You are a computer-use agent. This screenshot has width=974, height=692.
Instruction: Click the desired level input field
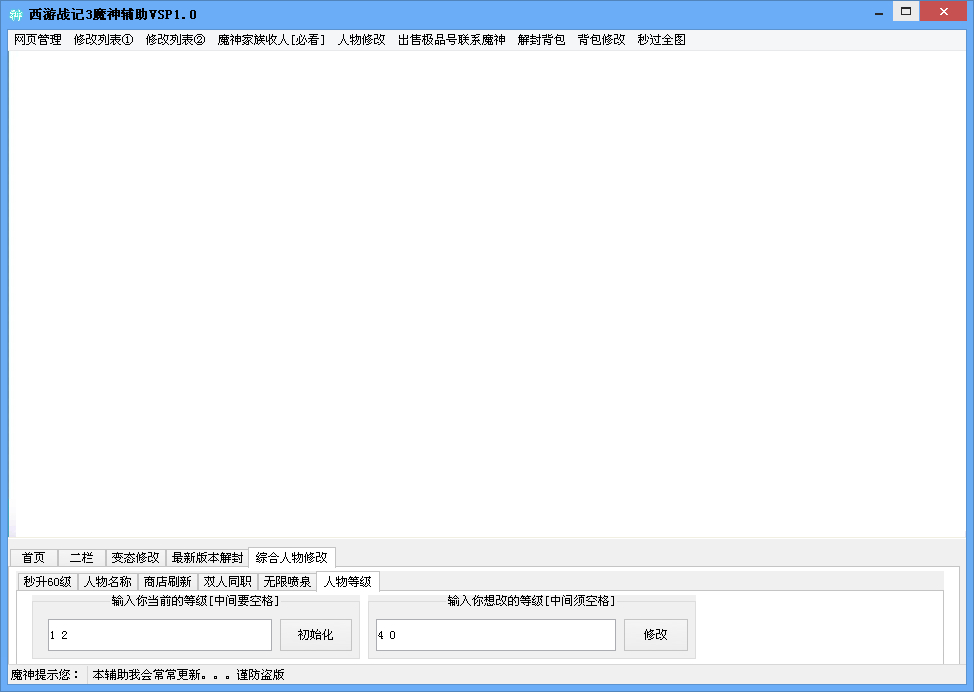tap(496, 635)
